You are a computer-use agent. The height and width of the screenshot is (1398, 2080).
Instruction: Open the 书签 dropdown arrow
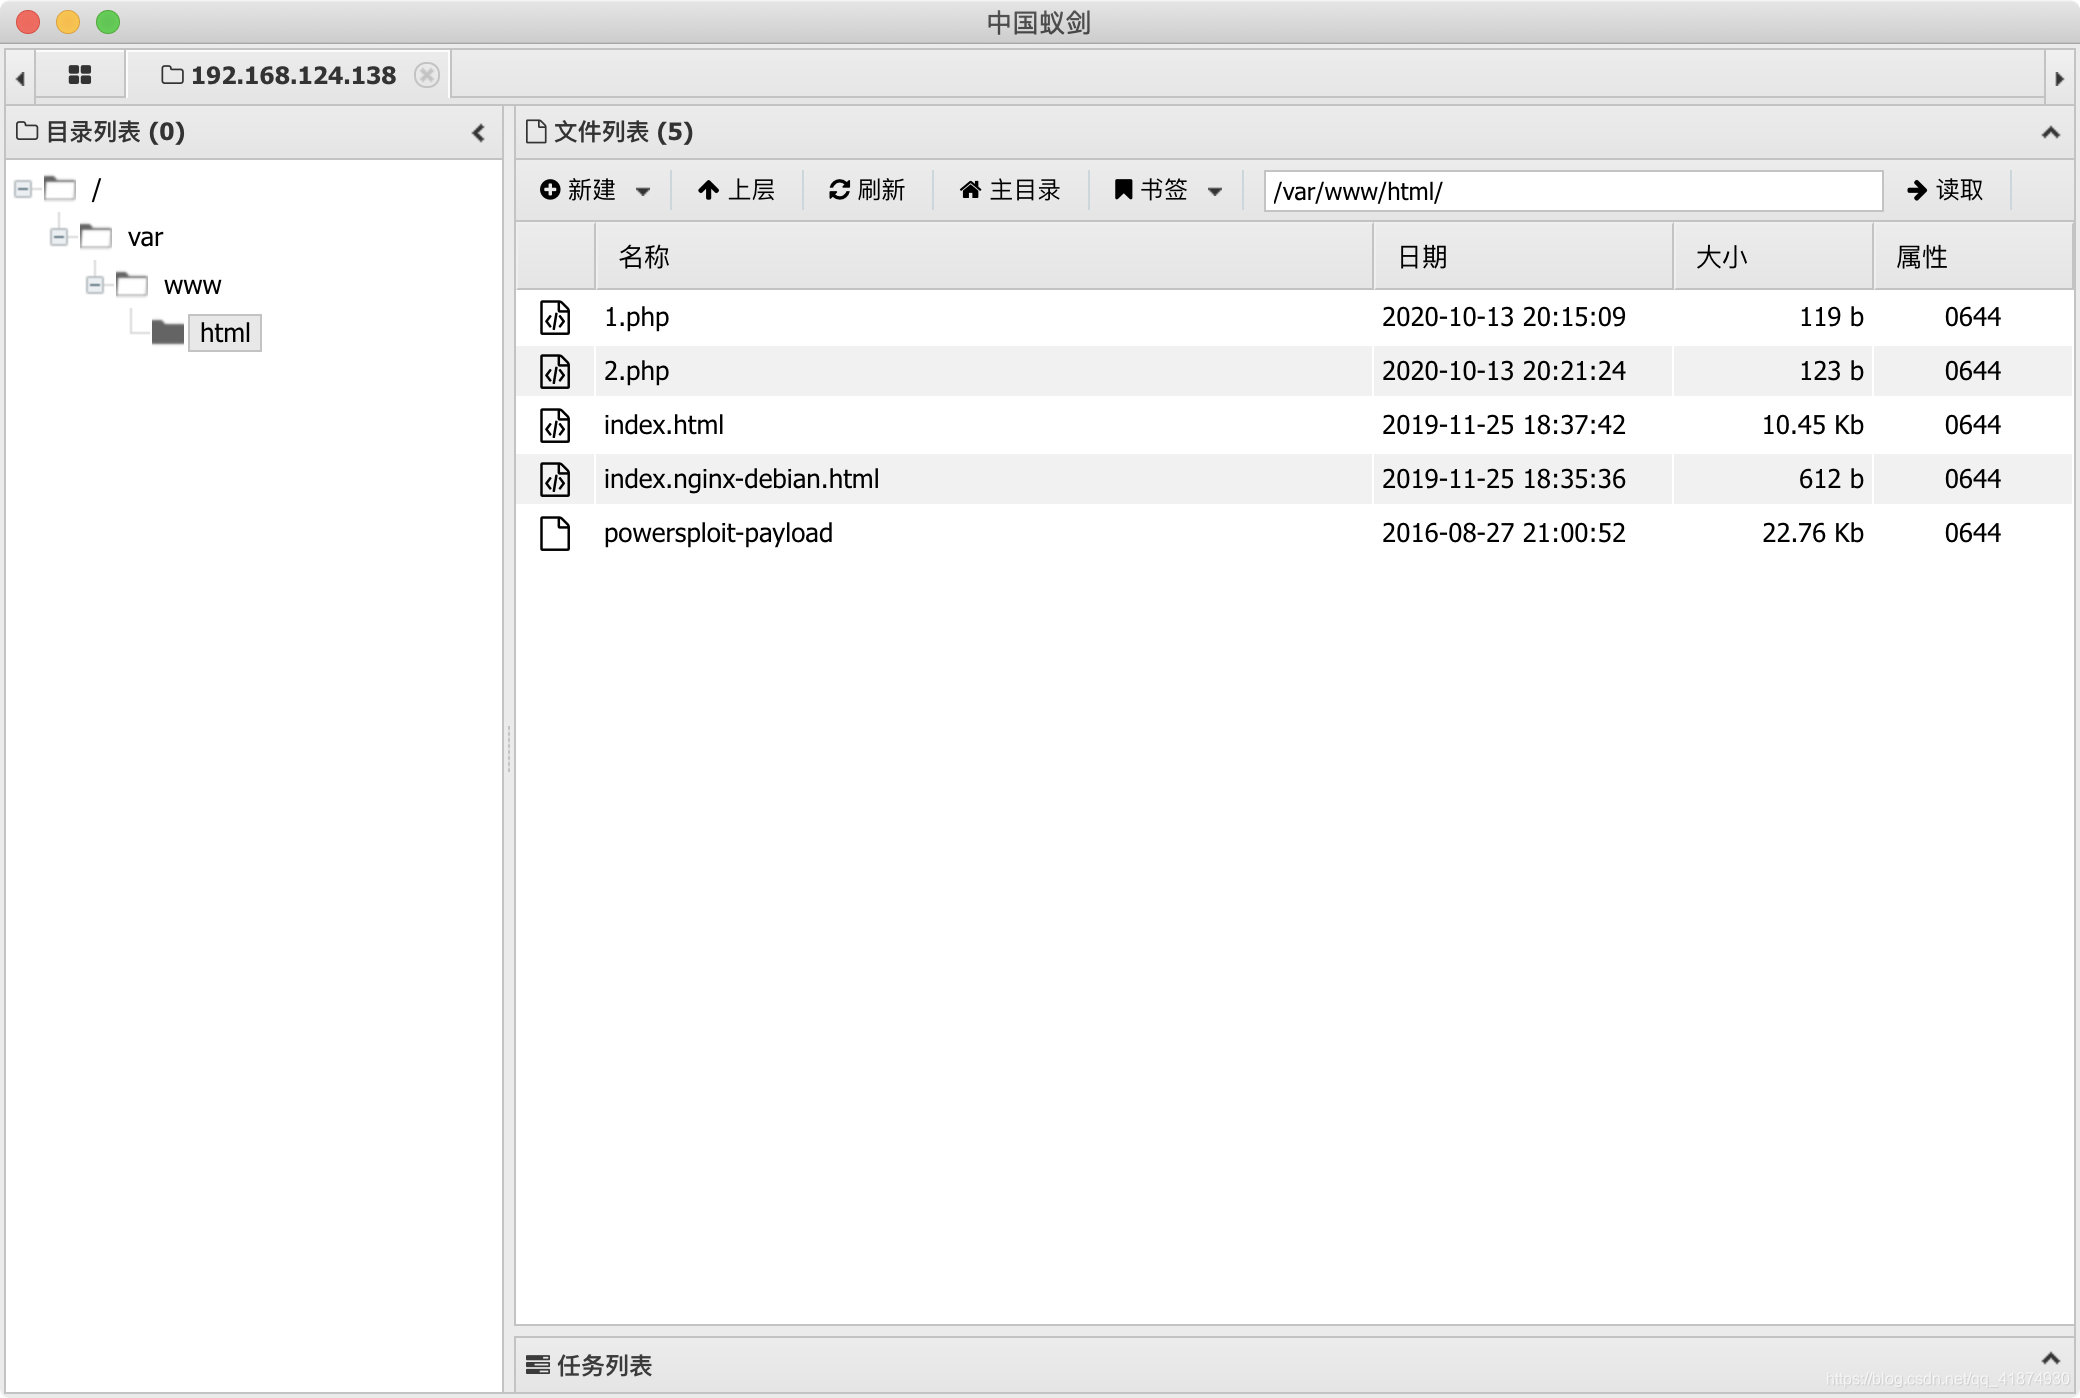click(x=1215, y=191)
